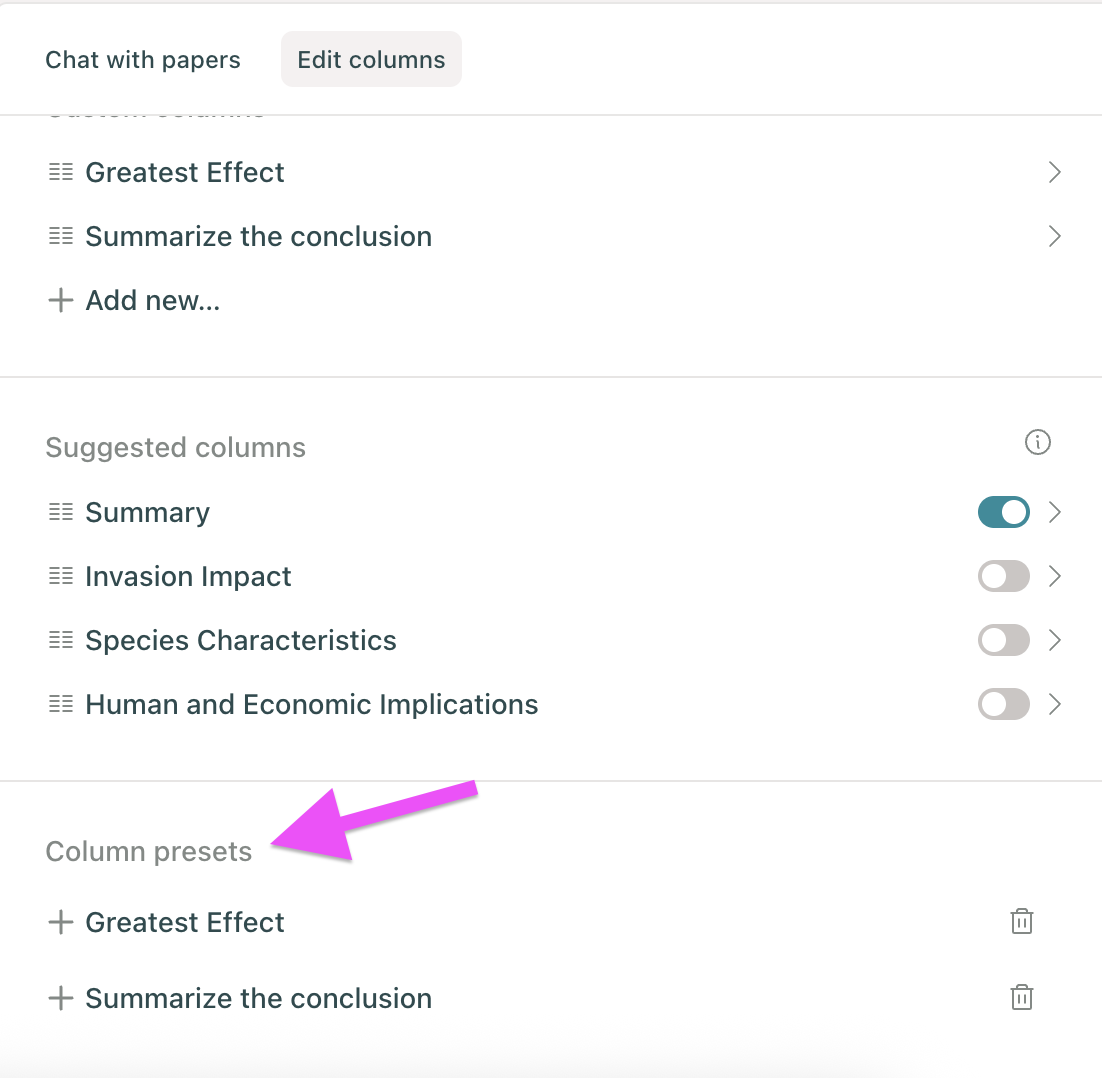Delete the Summarize the conclusion preset
The width and height of the screenshot is (1102, 1078).
click(x=1021, y=997)
